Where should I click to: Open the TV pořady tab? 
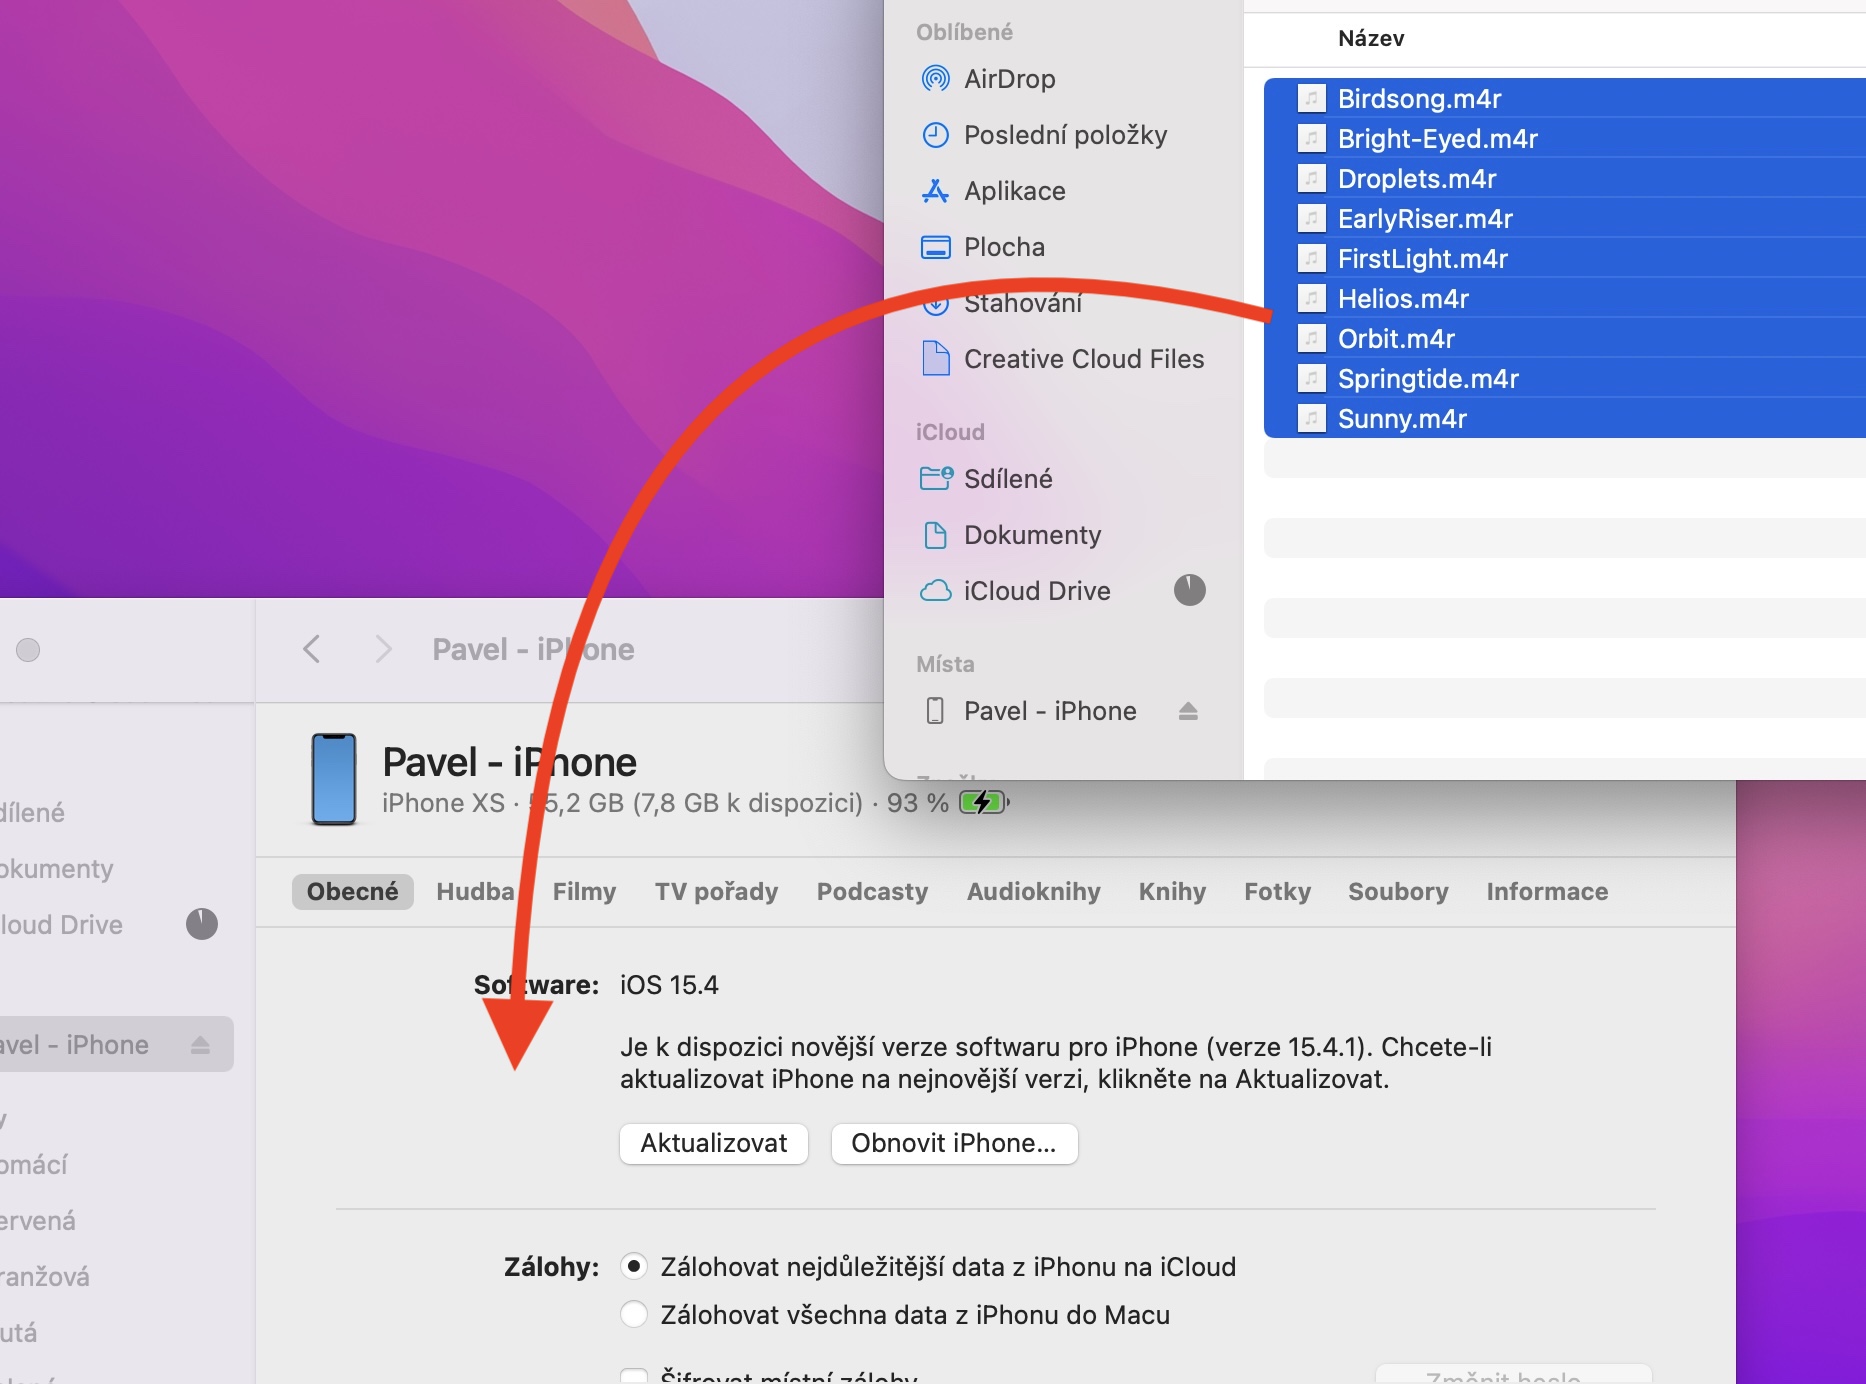coord(716,891)
